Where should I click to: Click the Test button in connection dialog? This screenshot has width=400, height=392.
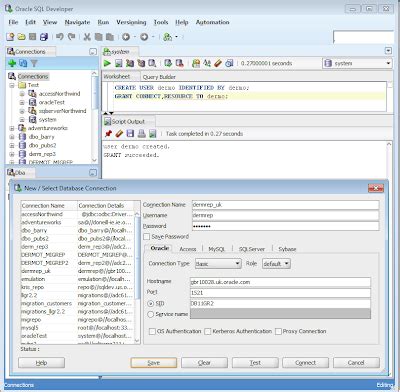point(255,363)
